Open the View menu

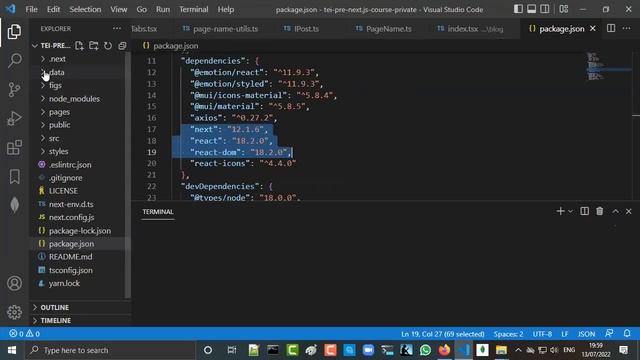(x=119, y=9)
